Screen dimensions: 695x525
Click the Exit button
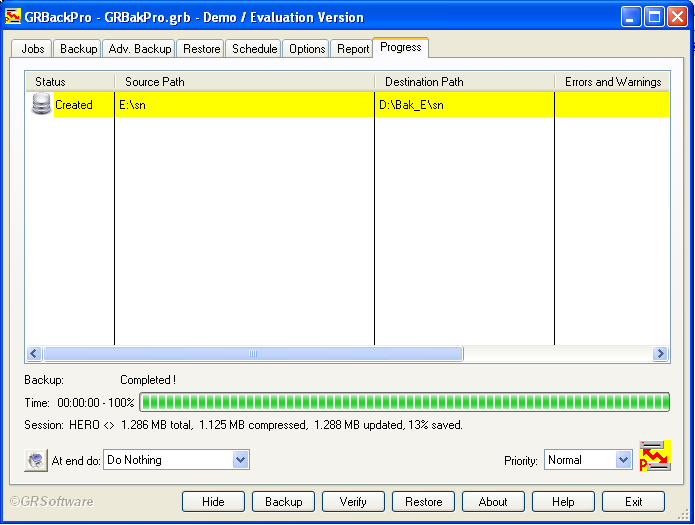coord(633,501)
